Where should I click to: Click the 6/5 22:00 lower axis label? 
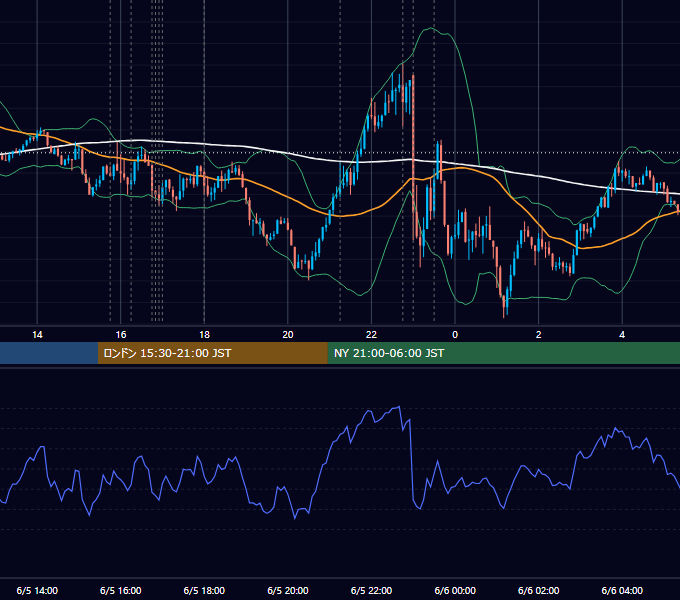(371, 591)
